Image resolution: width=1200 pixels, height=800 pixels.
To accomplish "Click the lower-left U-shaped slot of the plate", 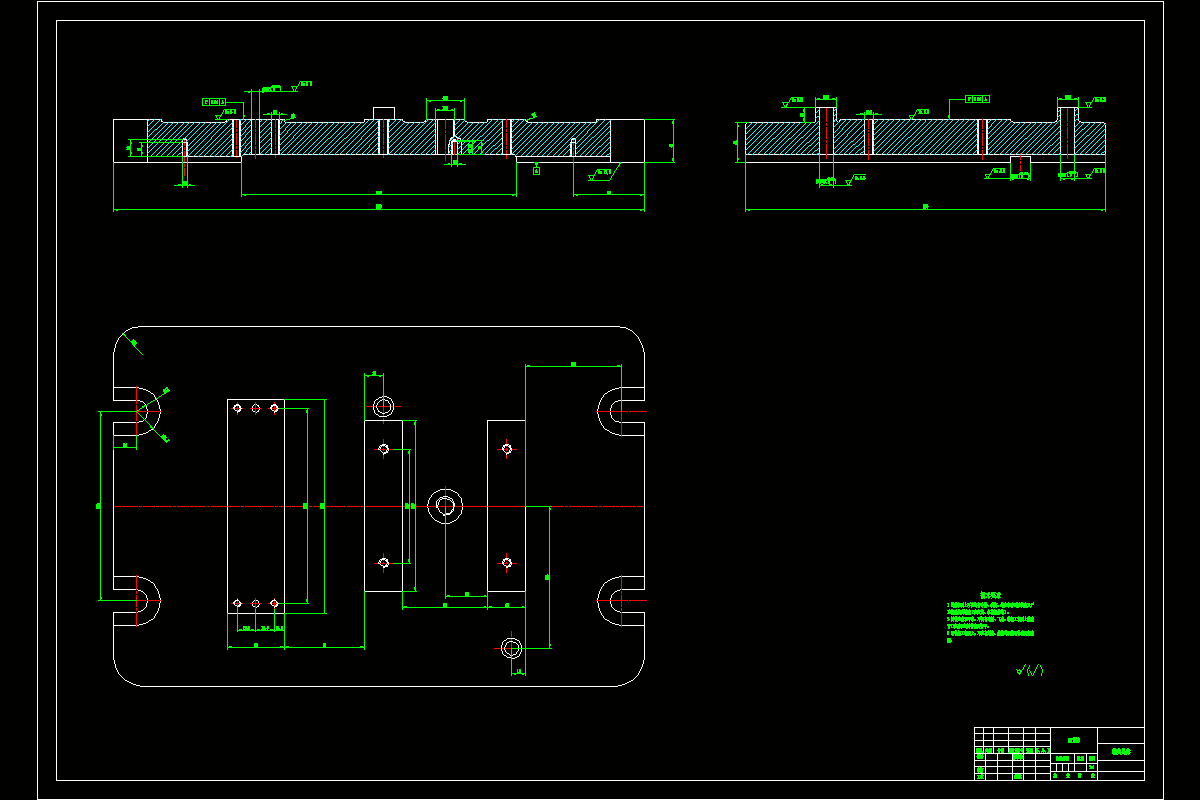I will pos(138,601).
